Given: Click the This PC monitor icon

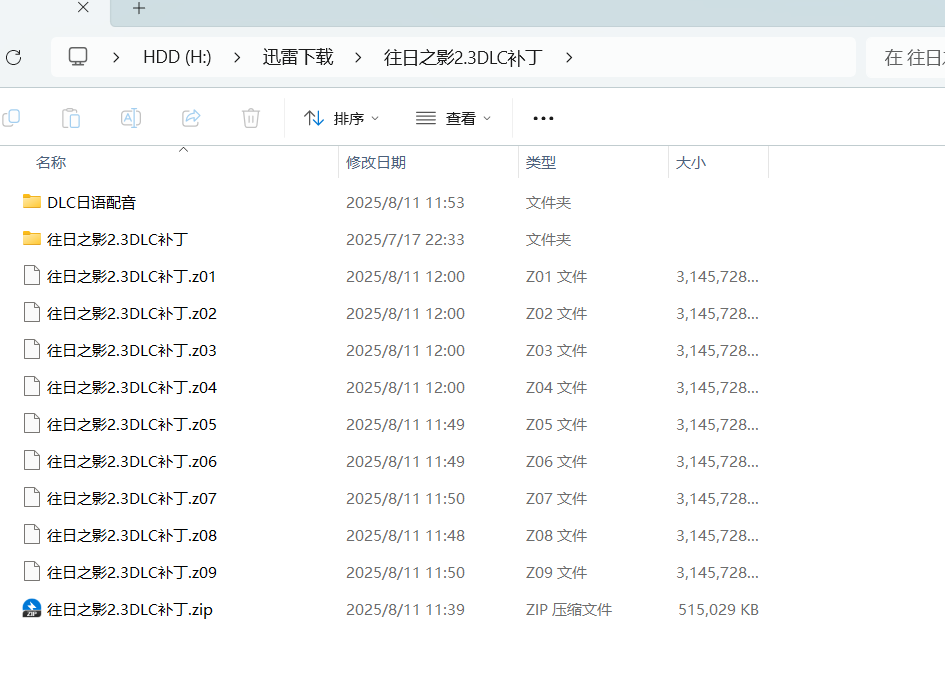Looking at the screenshot, I should click(78, 57).
